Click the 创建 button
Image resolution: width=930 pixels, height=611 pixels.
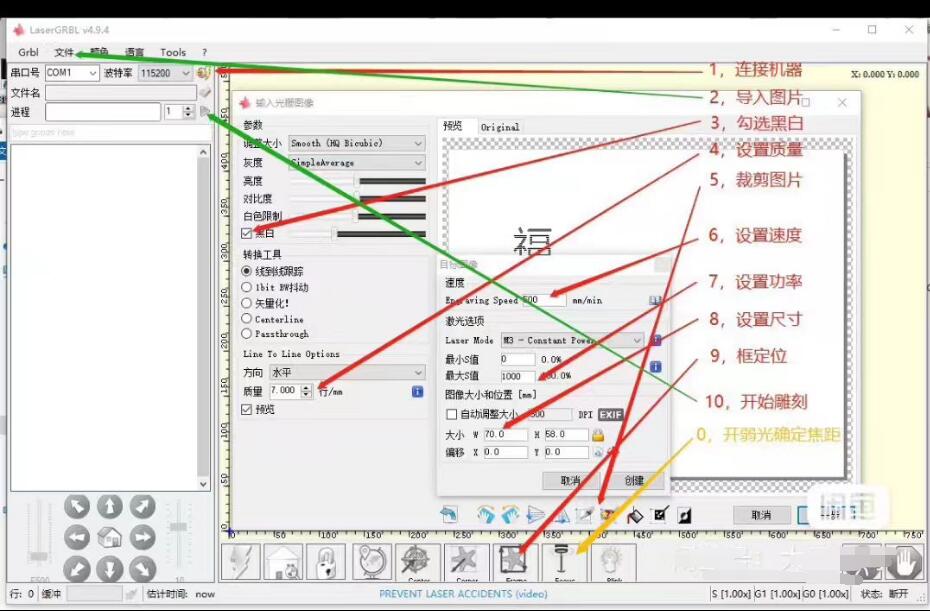[x=635, y=480]
